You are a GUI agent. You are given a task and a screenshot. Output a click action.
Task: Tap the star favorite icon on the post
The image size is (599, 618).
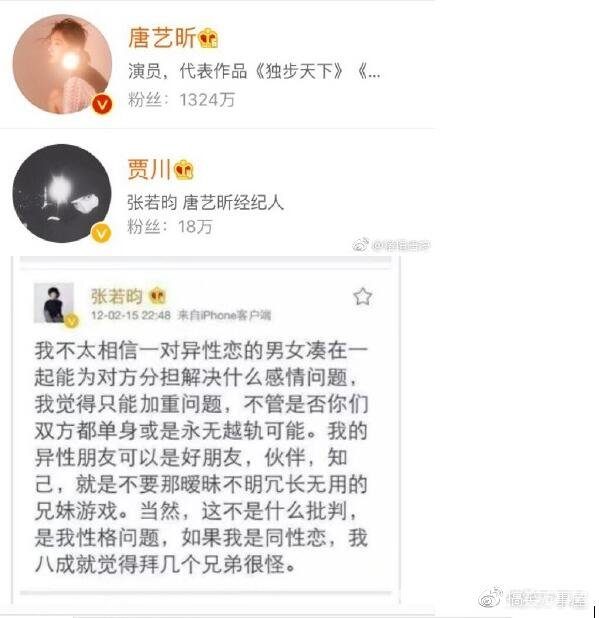point(362,297)
